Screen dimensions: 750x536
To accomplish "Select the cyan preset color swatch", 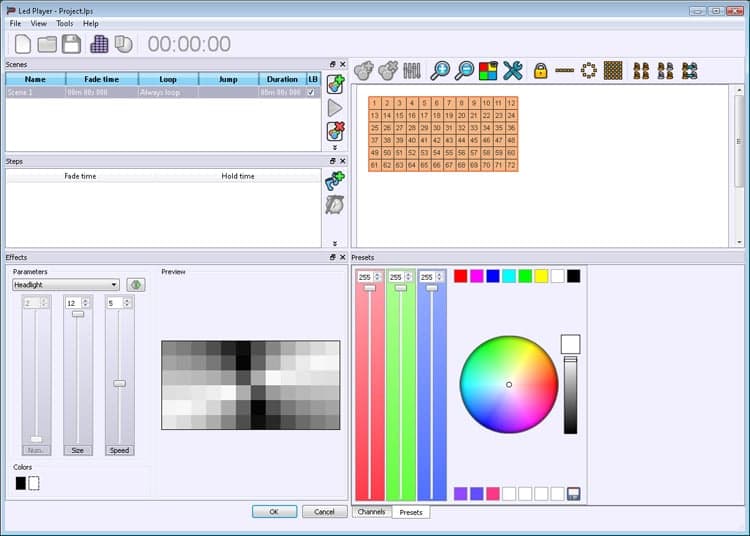I will [x=509, y=276].
